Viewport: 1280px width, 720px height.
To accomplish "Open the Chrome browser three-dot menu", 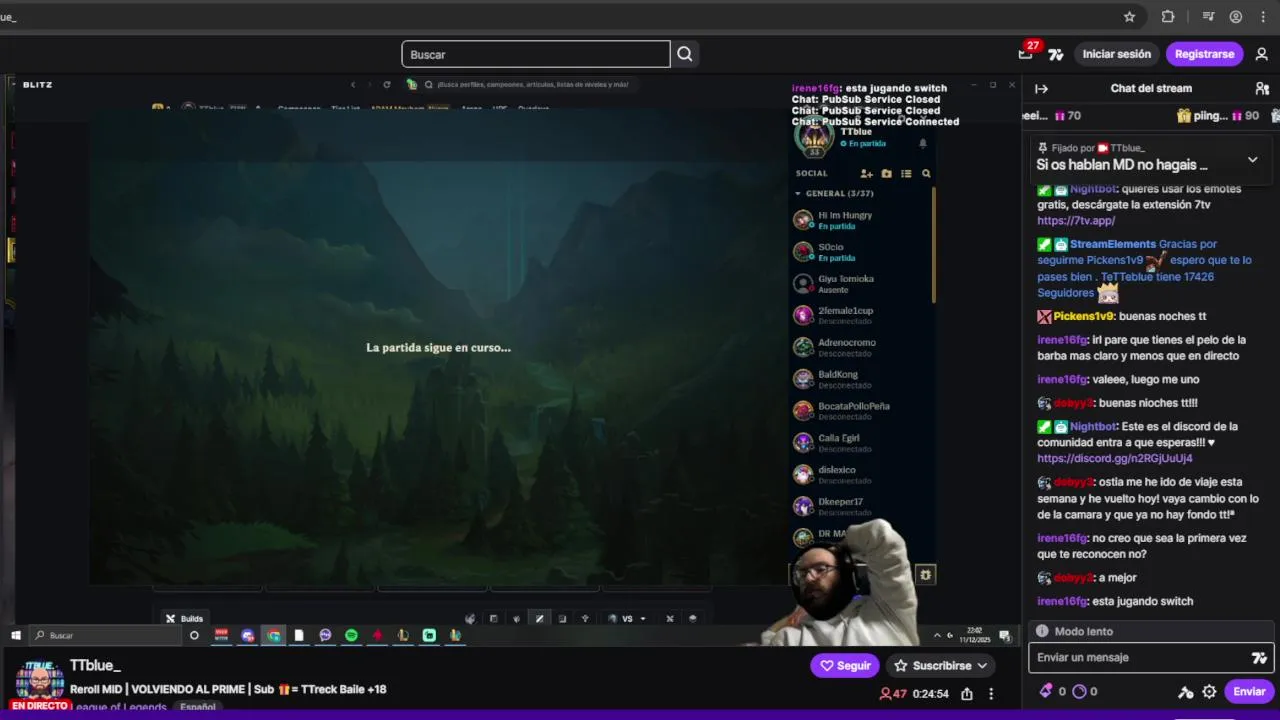I will click(1262, 17).
